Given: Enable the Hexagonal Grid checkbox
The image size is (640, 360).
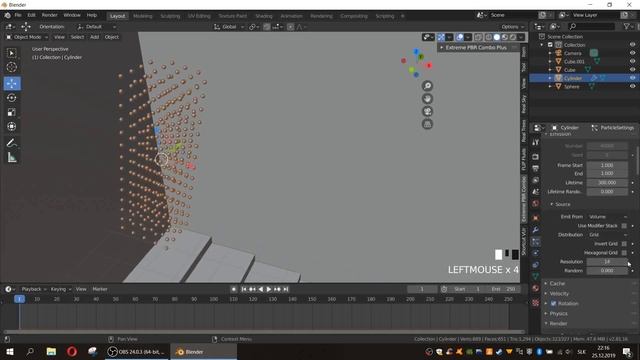Looking at the screenshot, I should pyautogui.click(x=624, y=253).
